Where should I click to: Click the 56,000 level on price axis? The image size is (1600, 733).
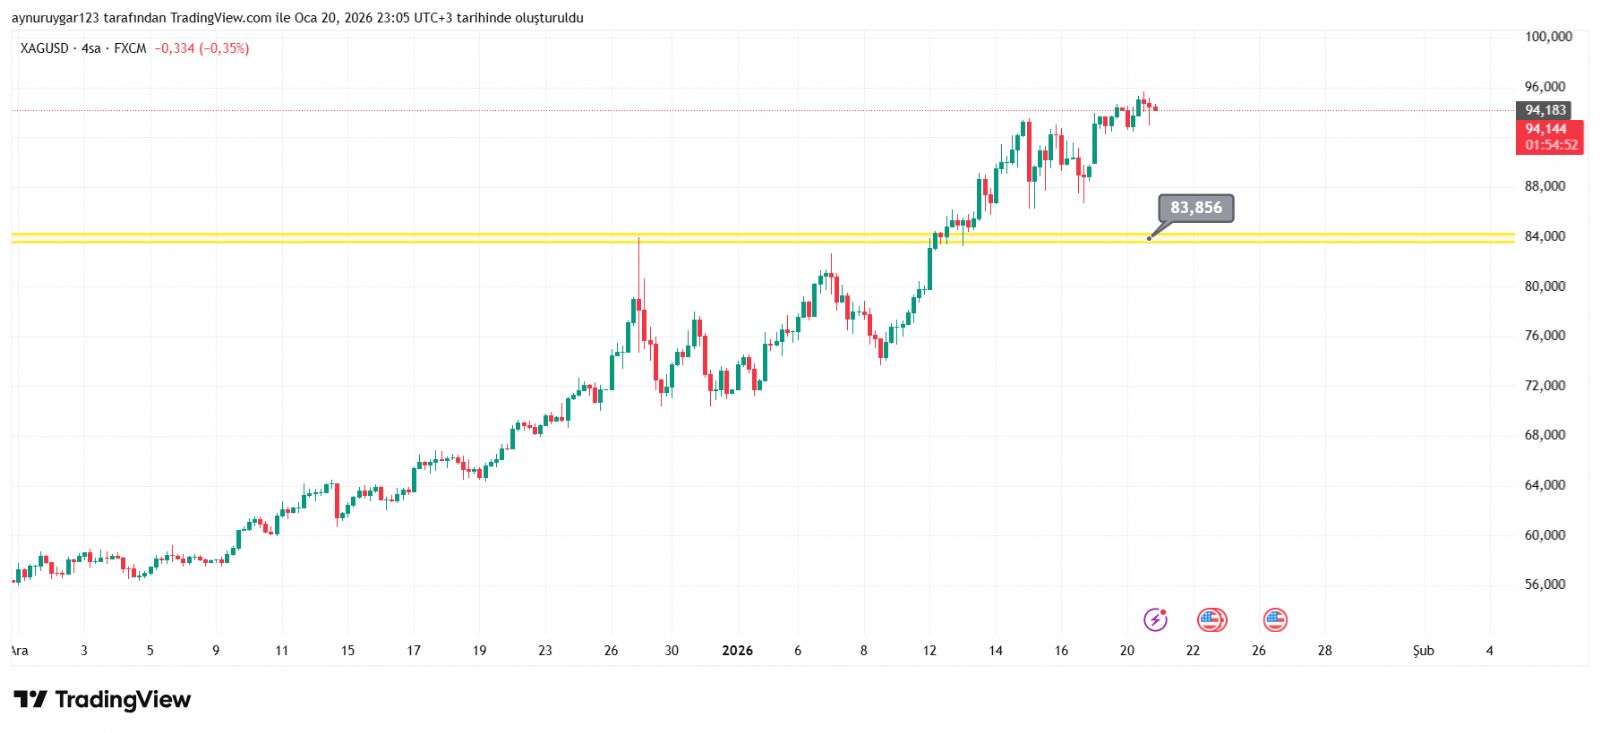(x=1545, y=585)
